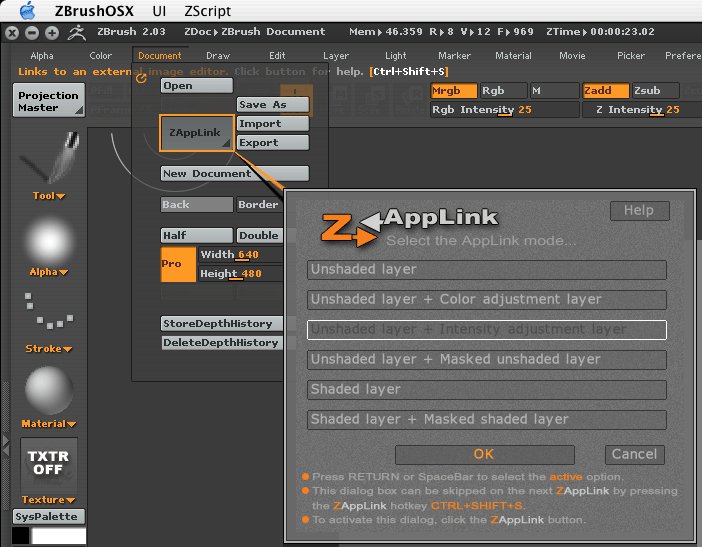Open the ZScript menu

208,11
